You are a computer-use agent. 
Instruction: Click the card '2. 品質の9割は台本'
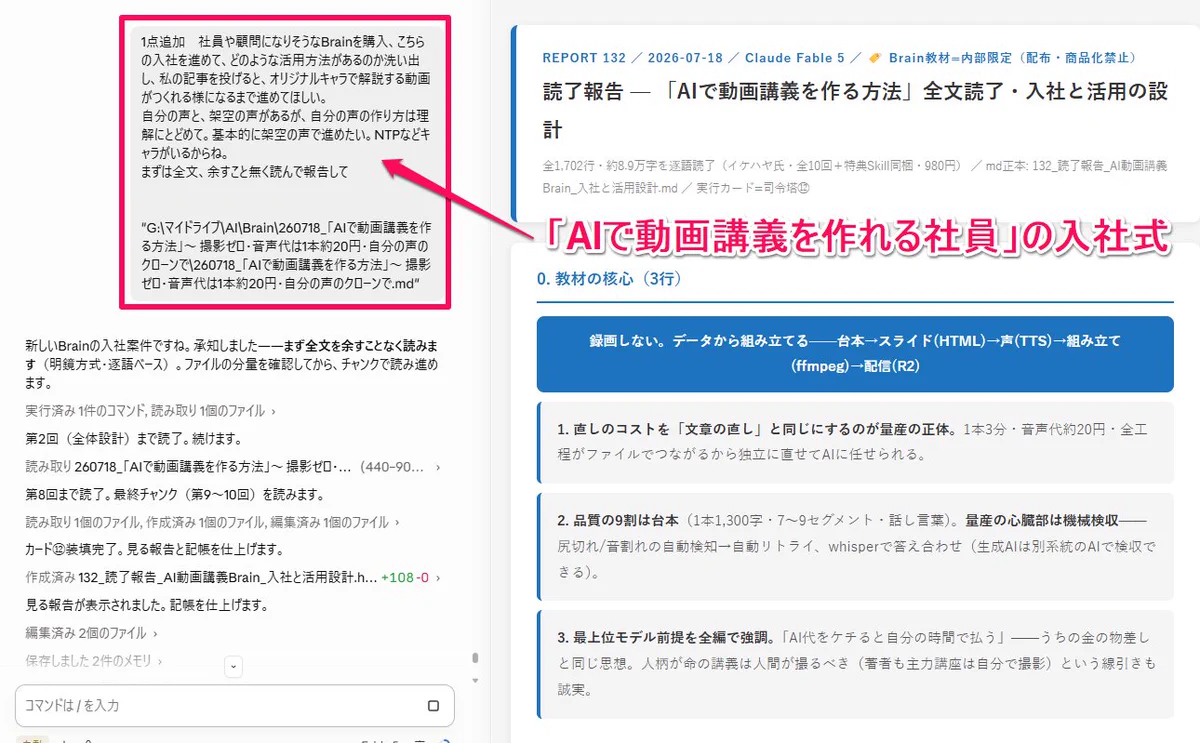(855, 548)
